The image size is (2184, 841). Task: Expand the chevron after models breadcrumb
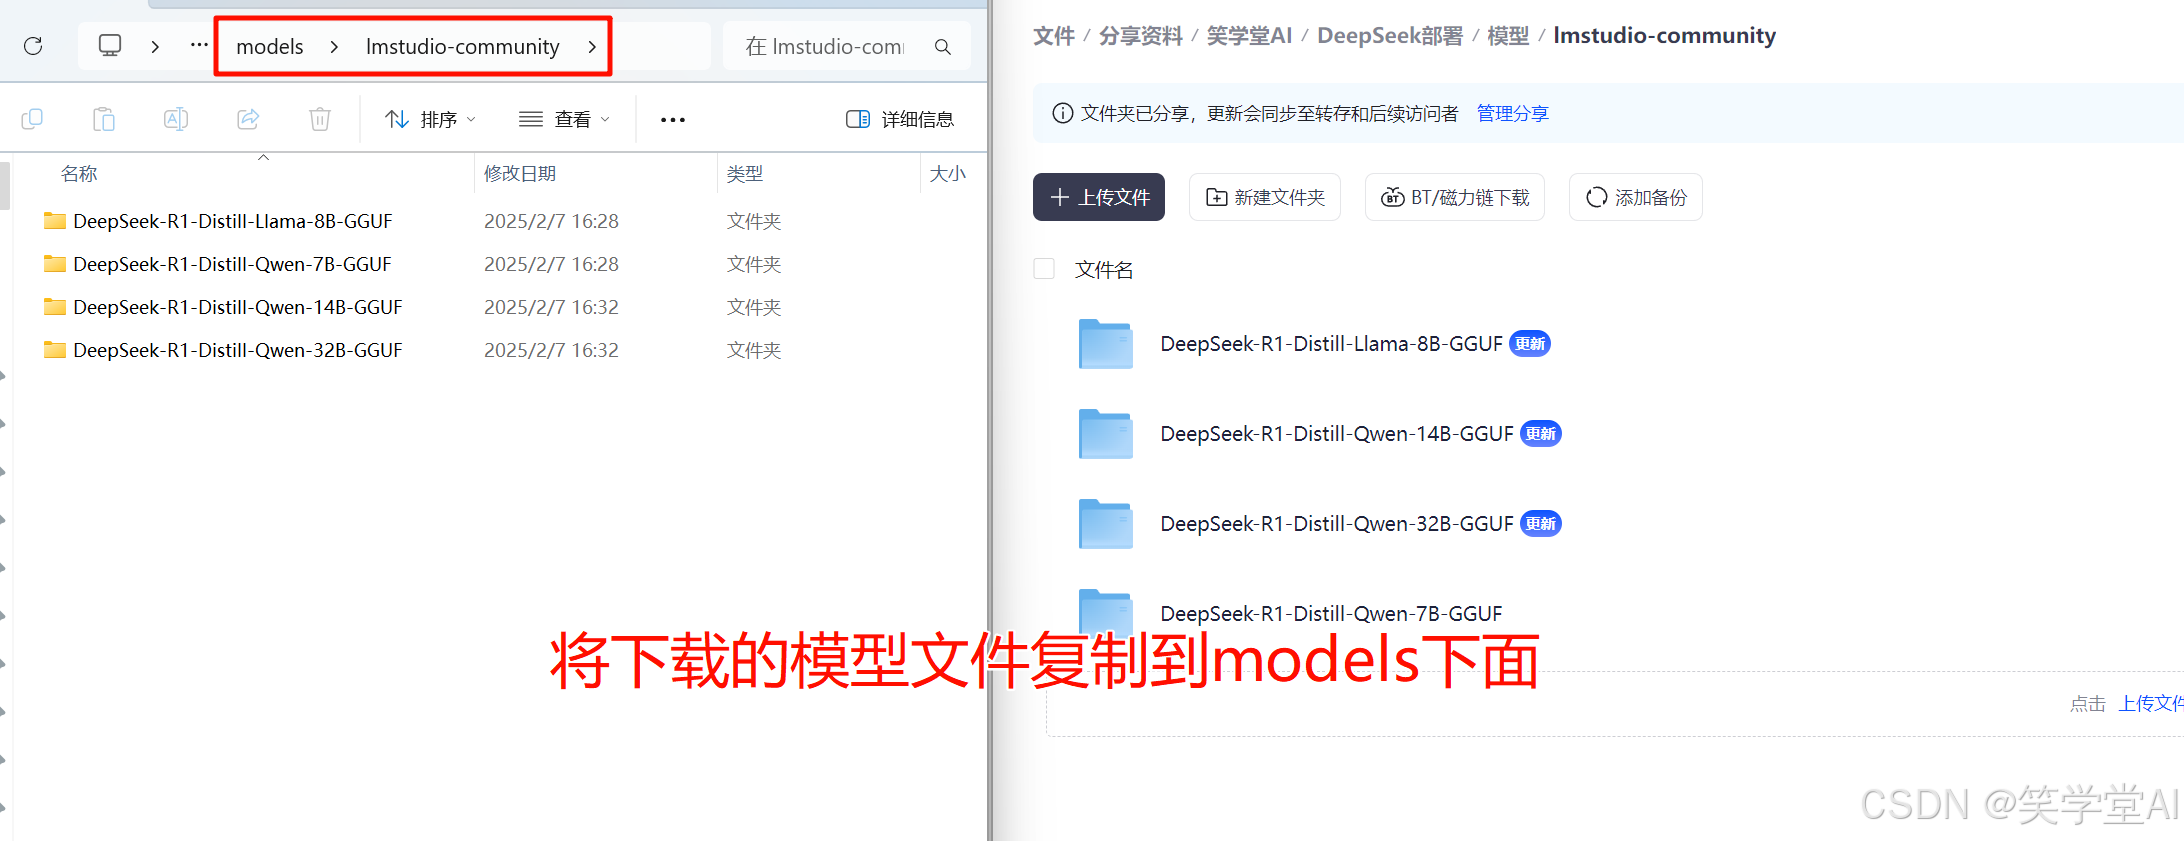[x=334, y=47]
